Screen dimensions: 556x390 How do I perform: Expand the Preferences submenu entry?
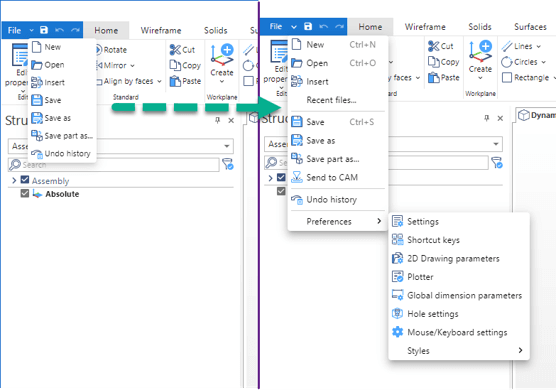tap(338, 222)
